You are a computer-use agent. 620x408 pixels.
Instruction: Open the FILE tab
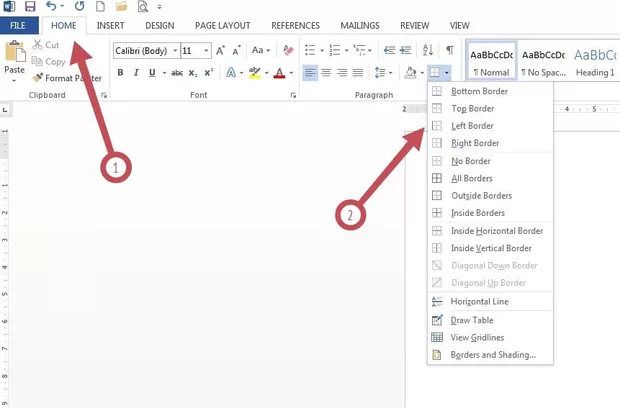pos(18,26)
